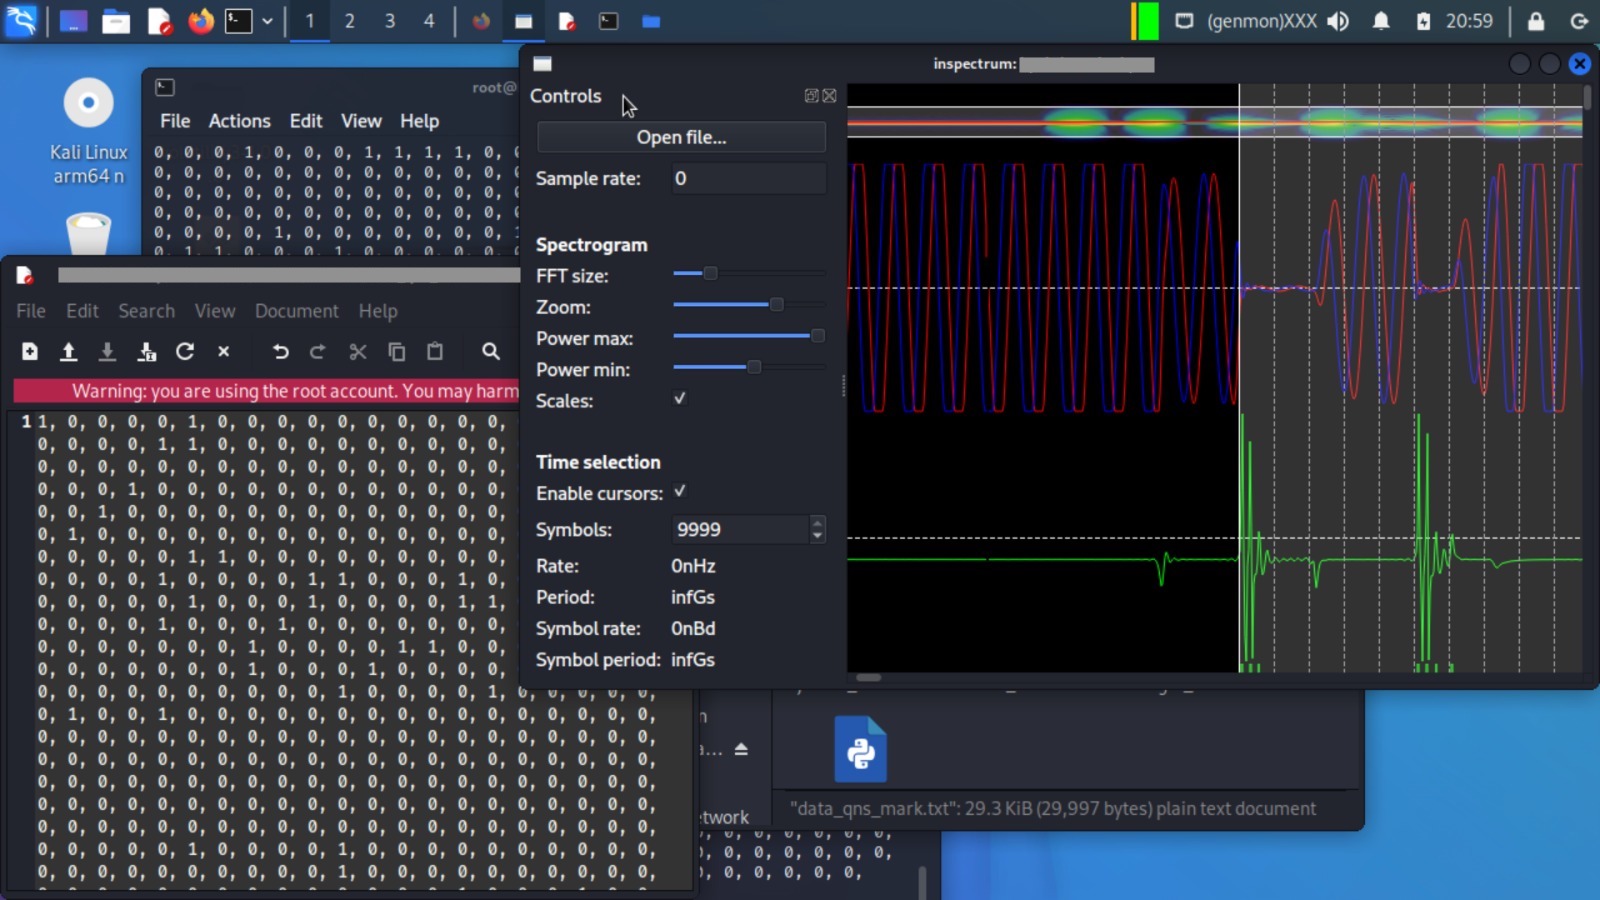Open search with the magnifier icon

click(x=490, y=351)
